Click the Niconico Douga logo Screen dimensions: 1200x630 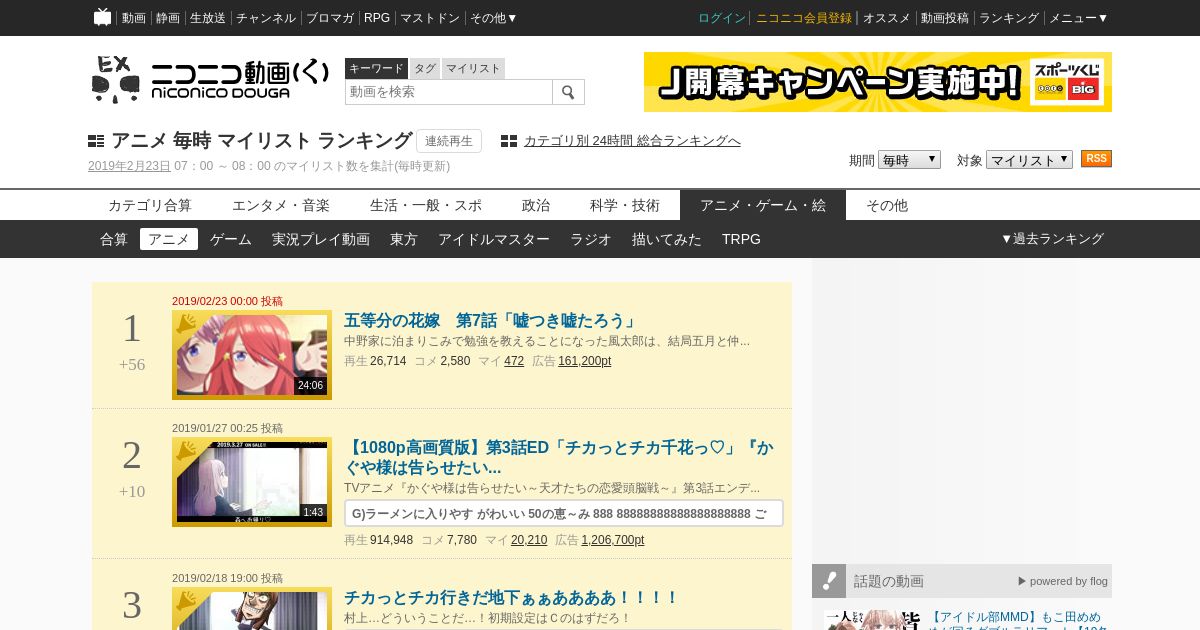point(210,80)
